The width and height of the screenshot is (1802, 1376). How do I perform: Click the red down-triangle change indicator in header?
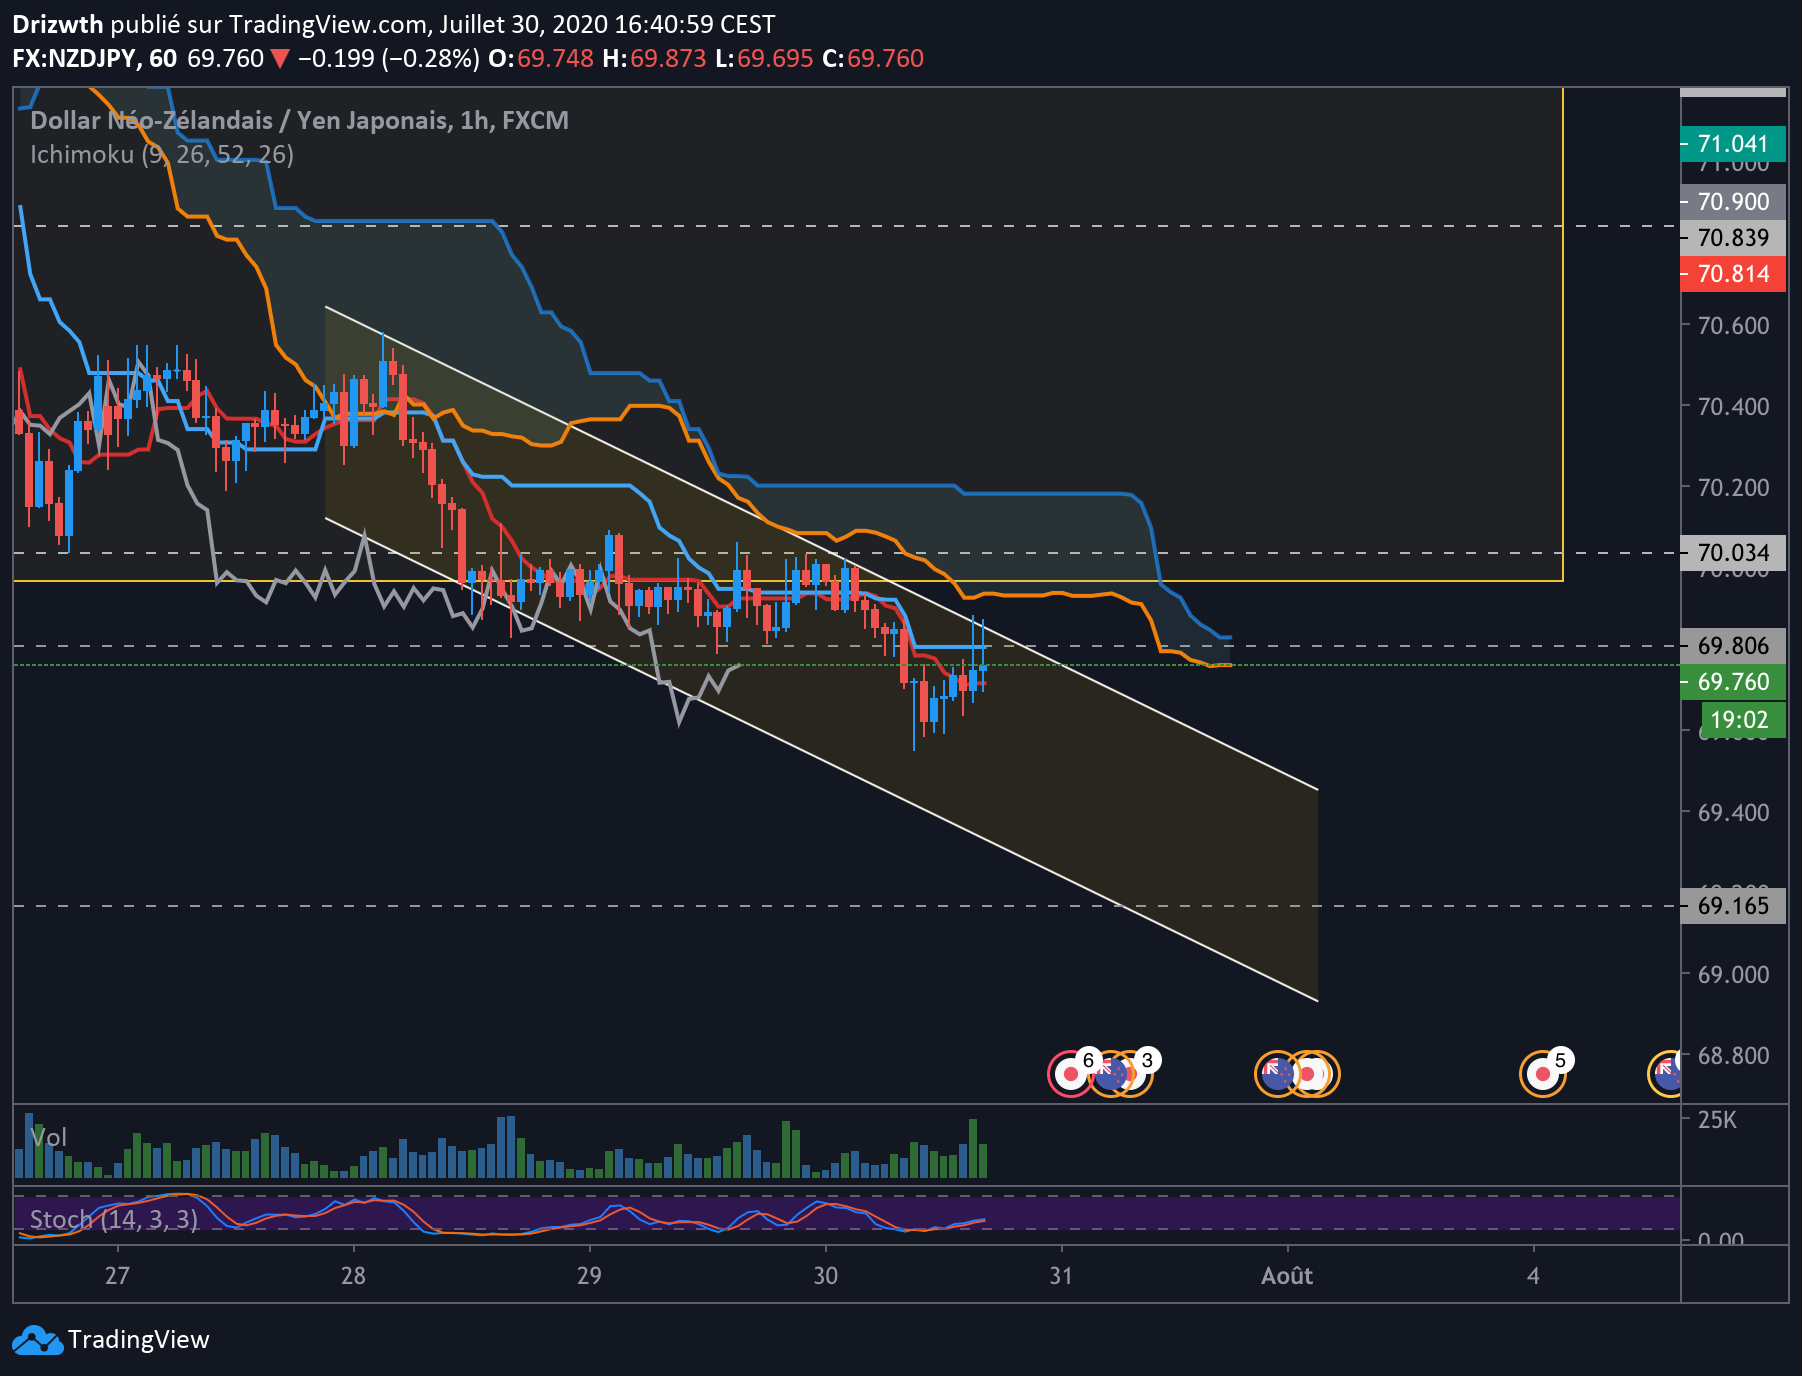click(280, 59)
